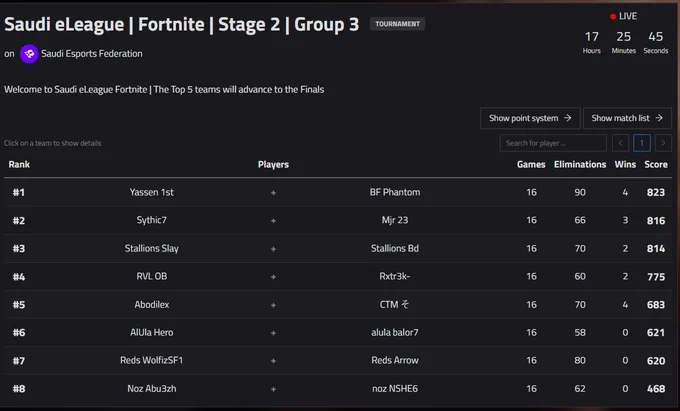Expand rank #8 Noz Abu3zh team details

[x=338, y=388]
